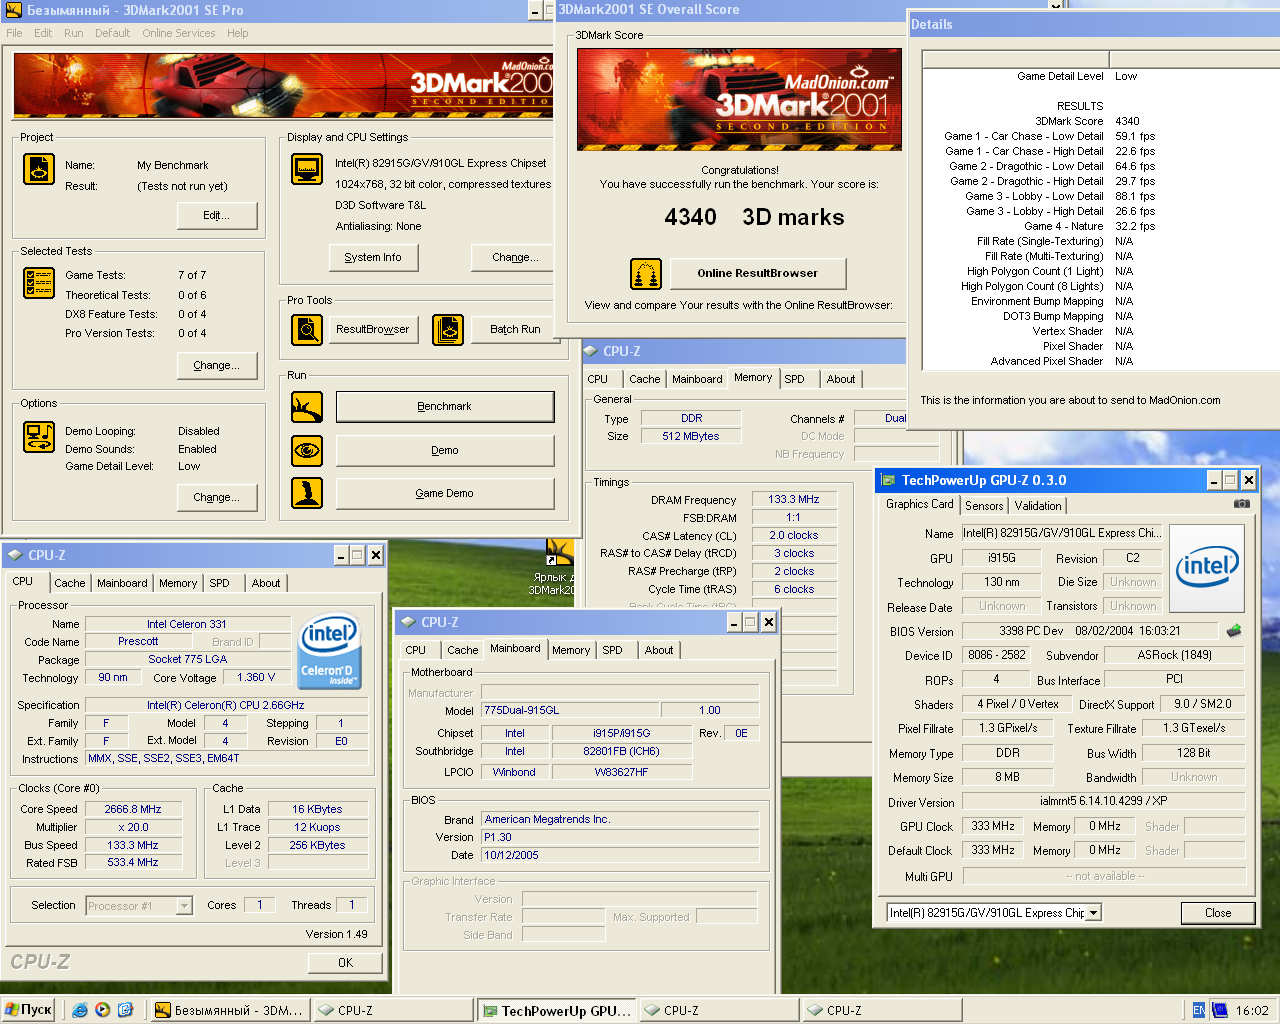Open the Default menu in 3DMark2001
1280x1024 pixels.
[112, 33]
